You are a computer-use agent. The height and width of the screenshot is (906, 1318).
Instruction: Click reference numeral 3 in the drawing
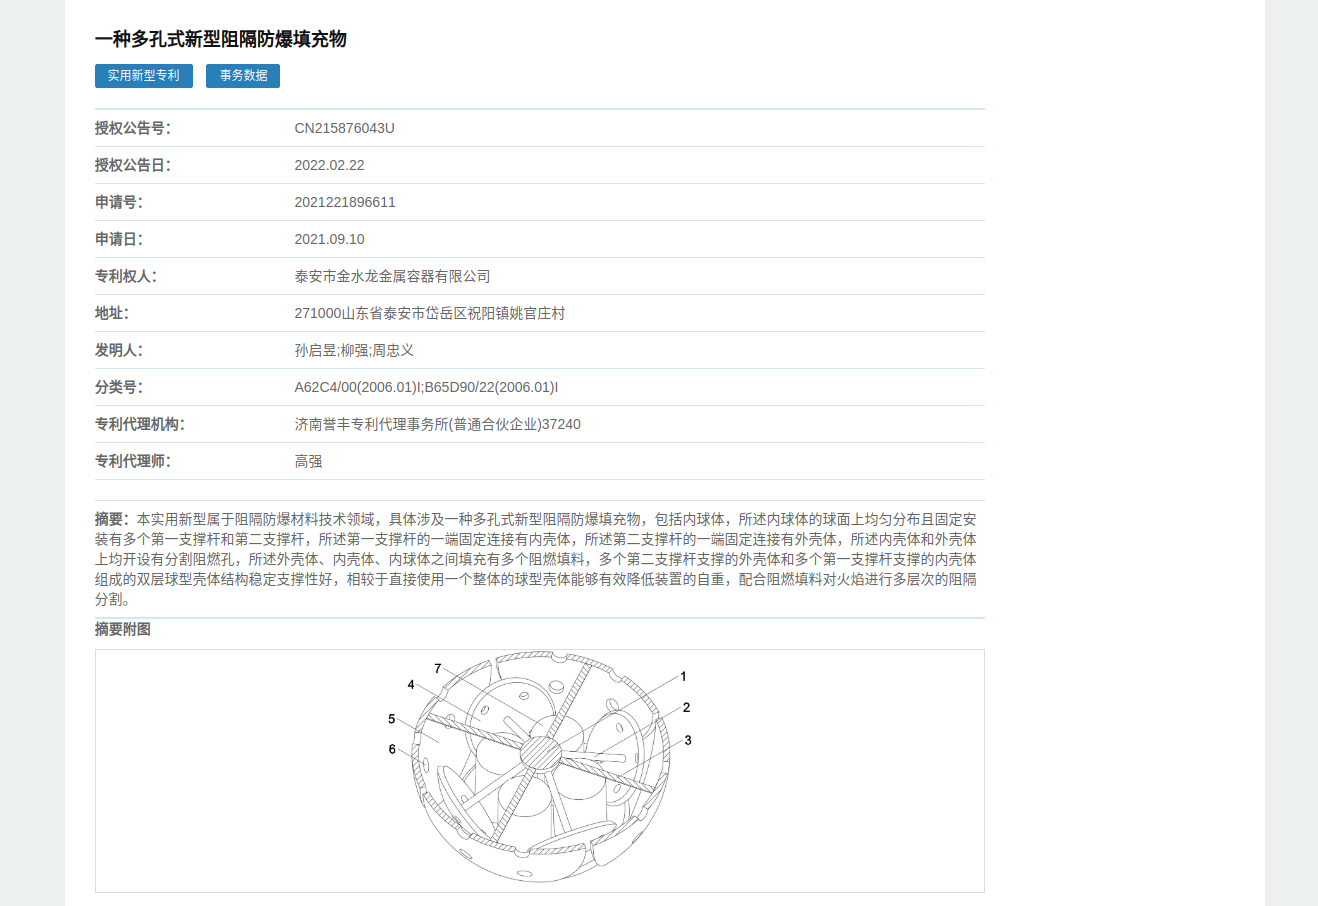click(688, 740)
